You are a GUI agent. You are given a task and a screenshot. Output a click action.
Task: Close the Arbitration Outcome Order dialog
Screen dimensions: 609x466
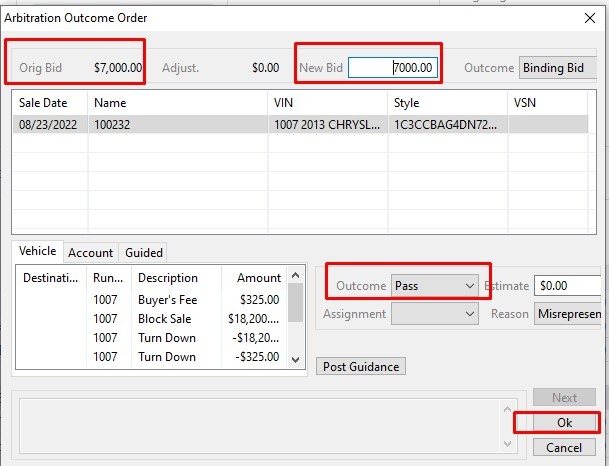(587, 16)
